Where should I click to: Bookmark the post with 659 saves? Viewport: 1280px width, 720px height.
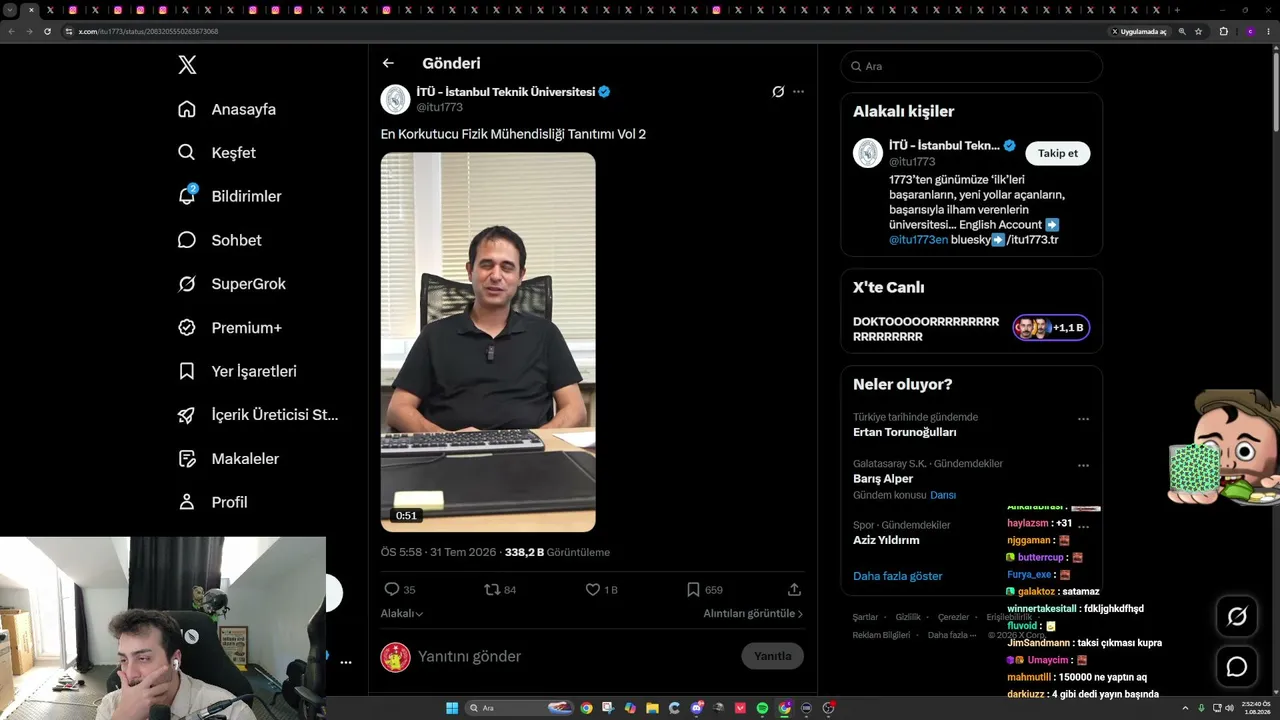[693, 590]
